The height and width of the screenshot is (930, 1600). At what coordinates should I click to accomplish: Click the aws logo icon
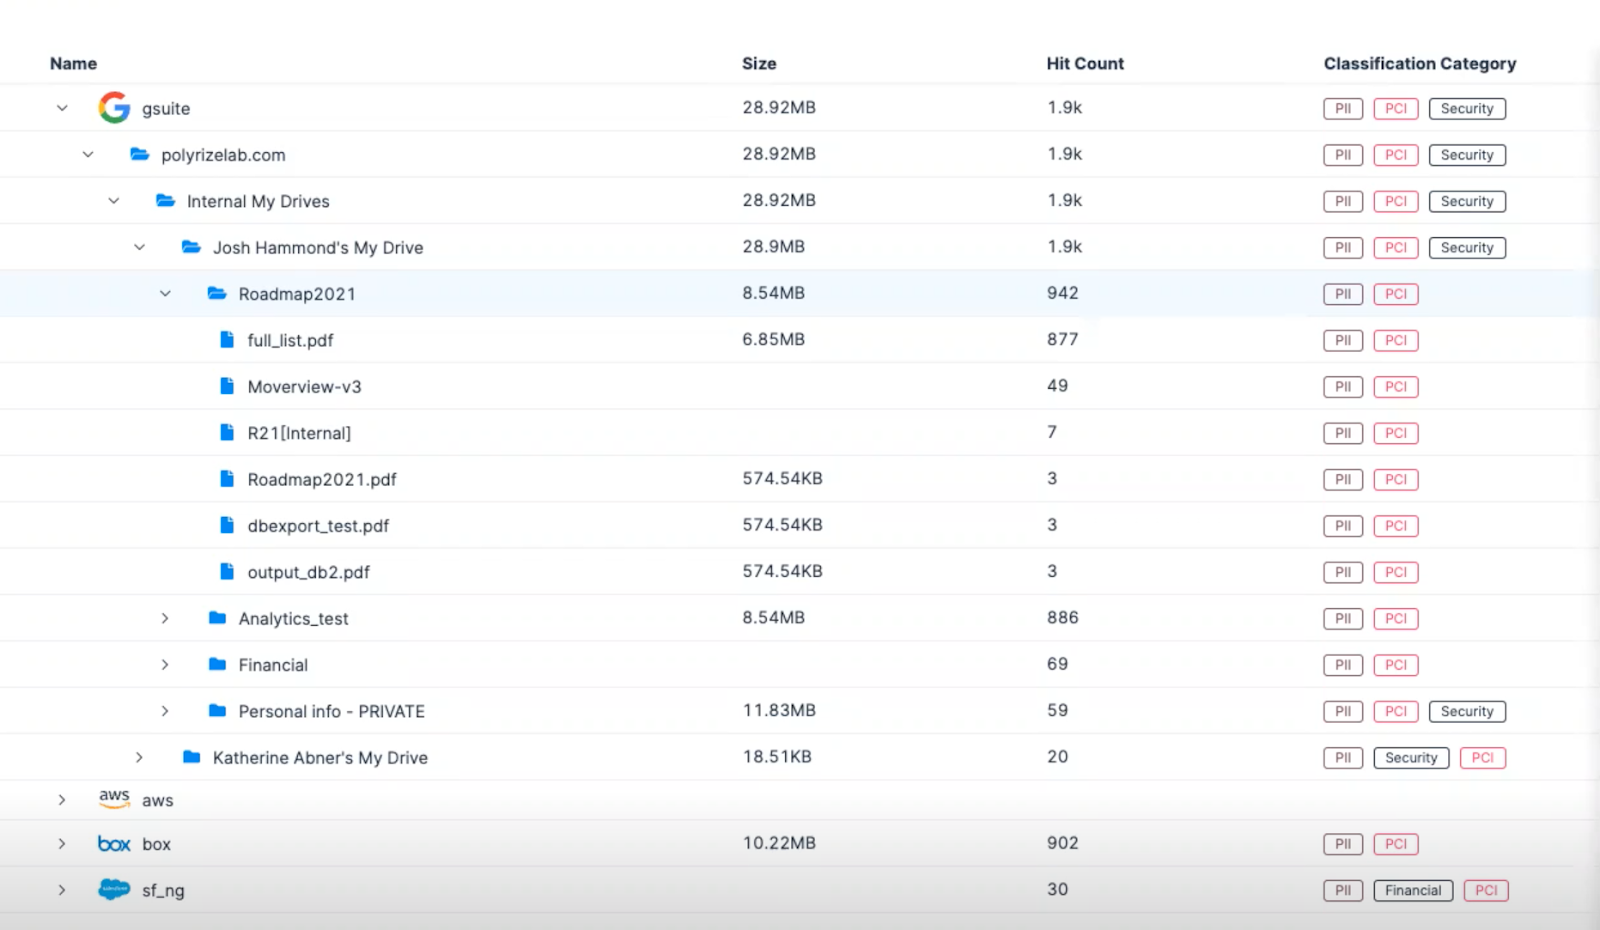tap(114, 798)
